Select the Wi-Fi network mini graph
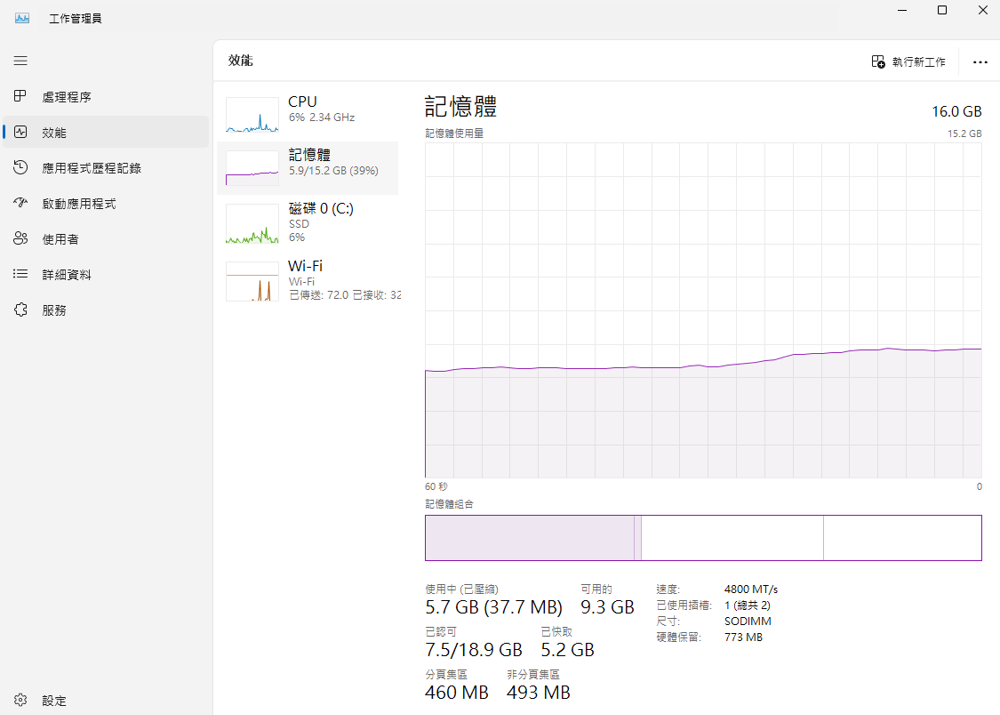 pyautogui.click(x=252, y=281)
